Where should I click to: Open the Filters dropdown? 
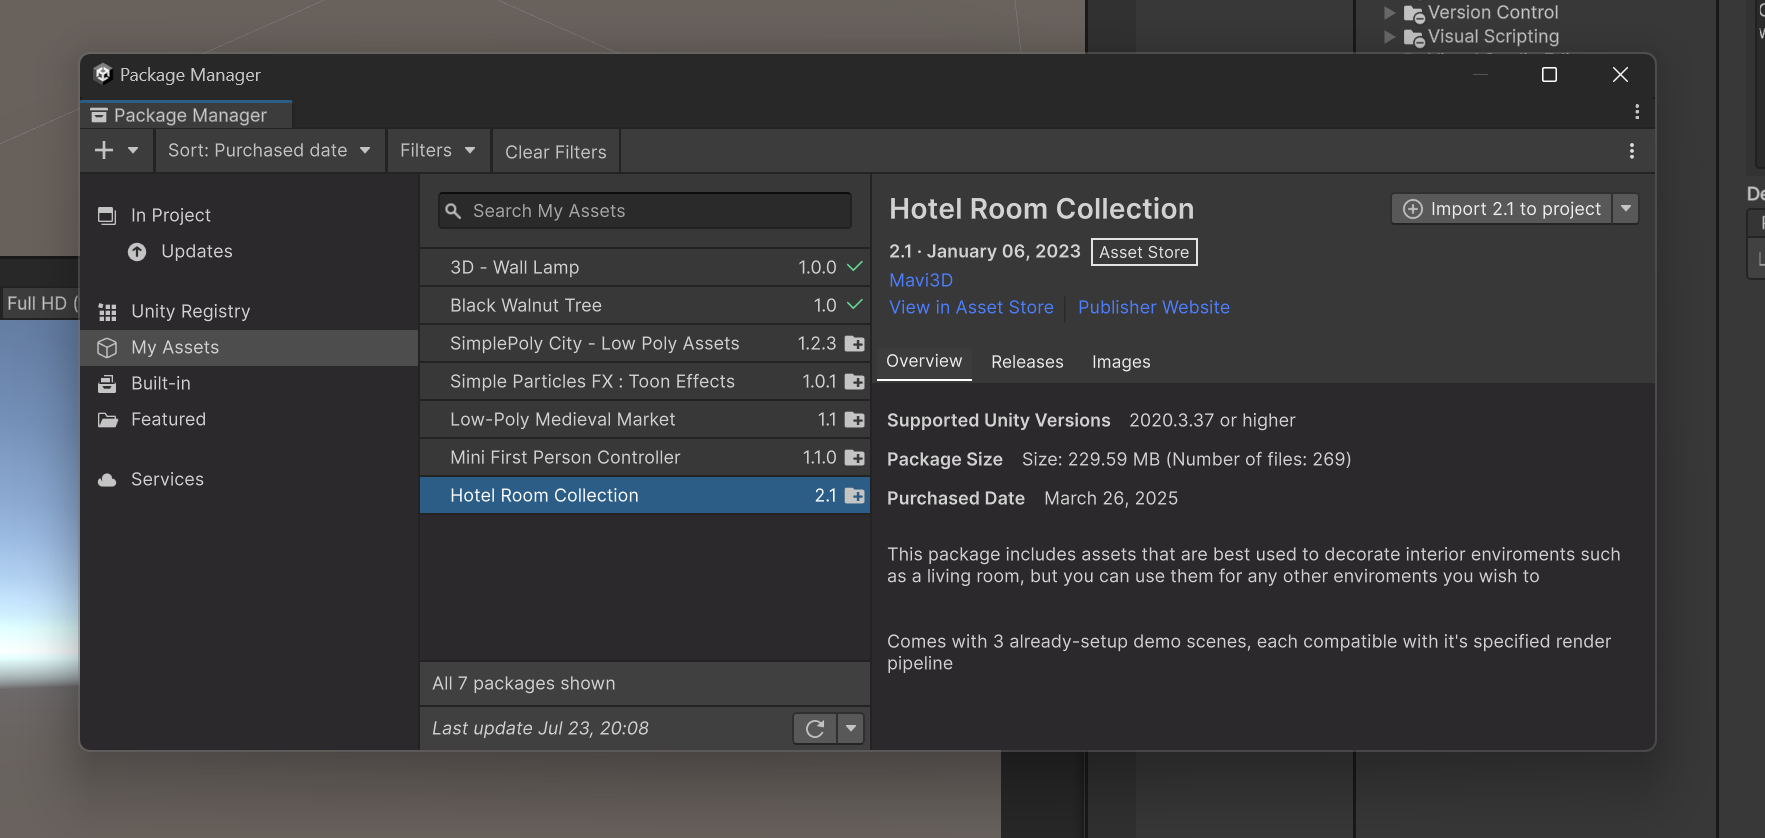(438, 150)
